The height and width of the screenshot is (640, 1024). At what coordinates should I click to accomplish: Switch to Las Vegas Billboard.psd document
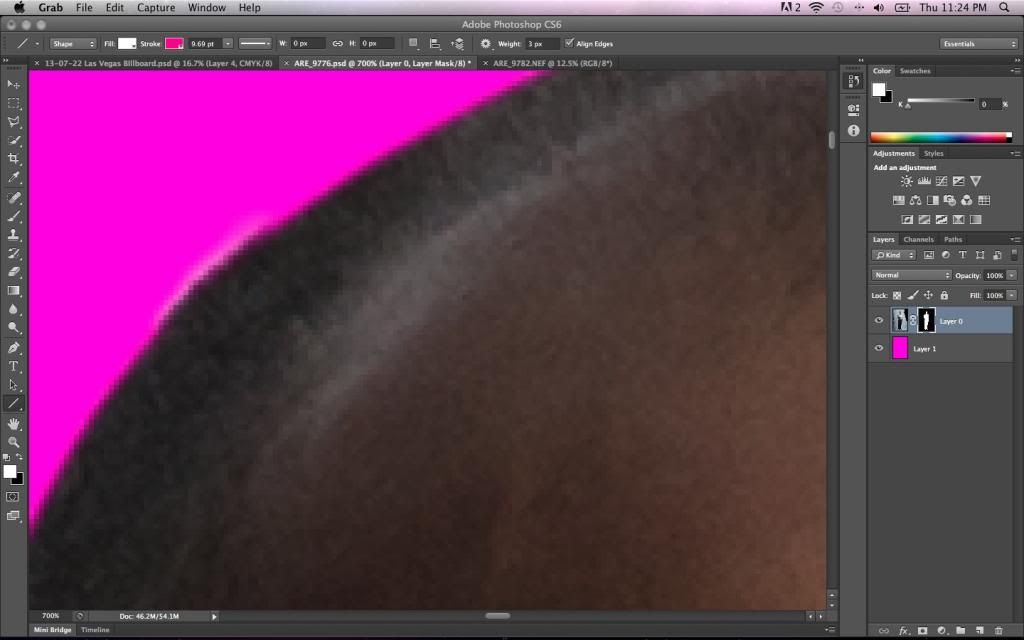159,63
